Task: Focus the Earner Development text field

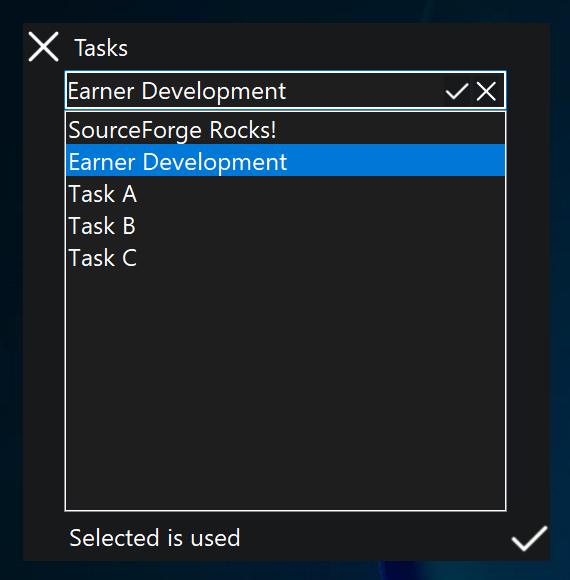Action: (x=255, y=91)
